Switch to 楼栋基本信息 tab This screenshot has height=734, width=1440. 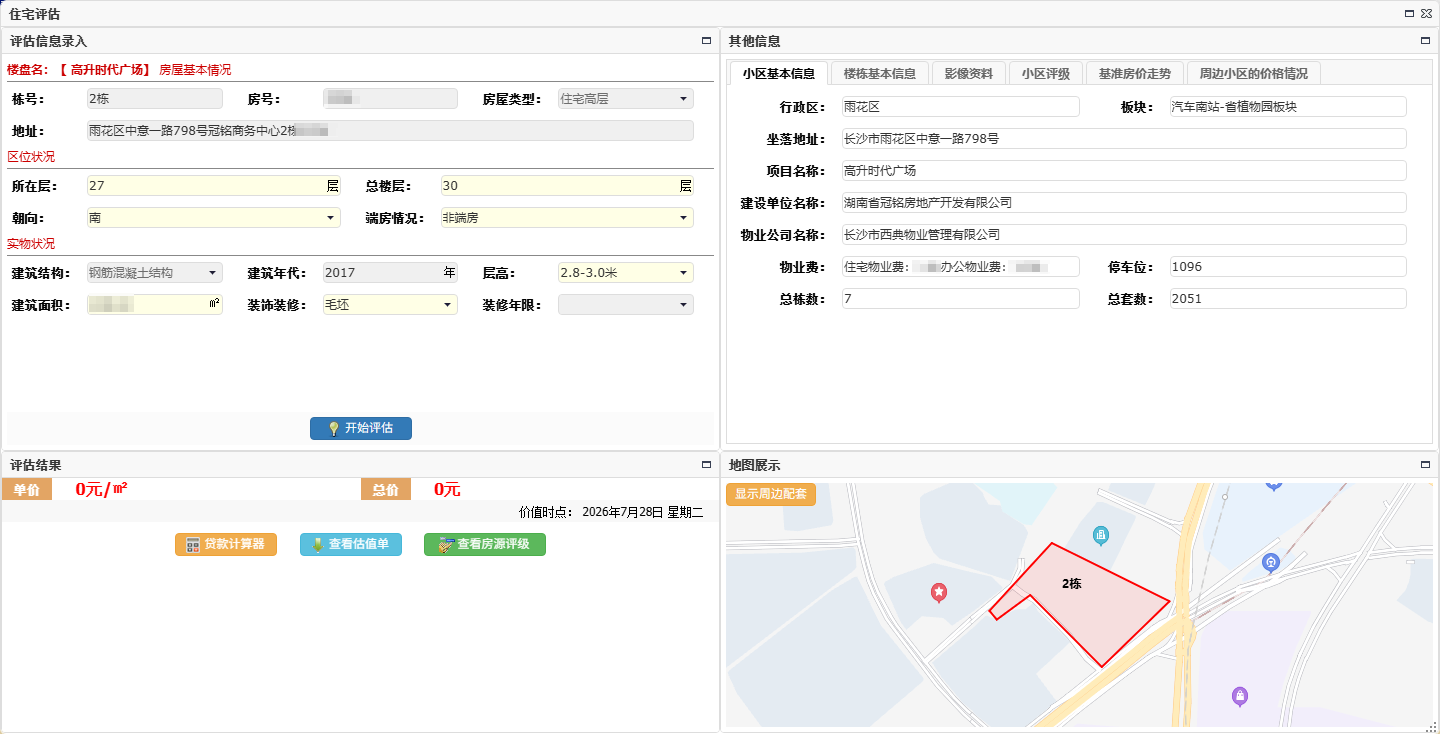tap(880, 73)
